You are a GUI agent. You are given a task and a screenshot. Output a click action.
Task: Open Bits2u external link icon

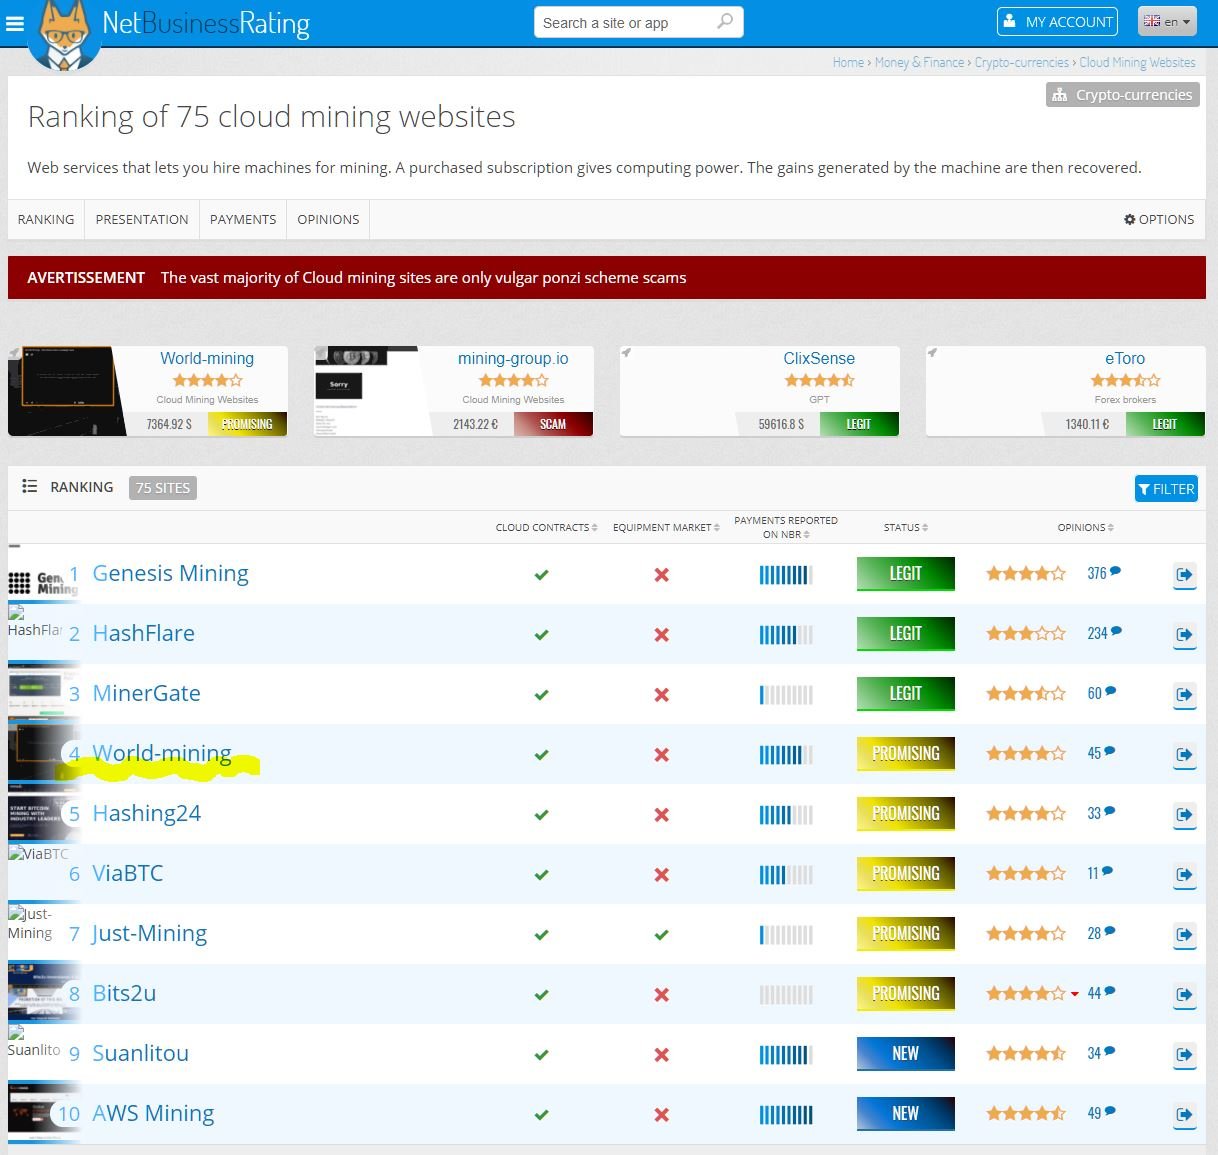(x=1185, y=994)
